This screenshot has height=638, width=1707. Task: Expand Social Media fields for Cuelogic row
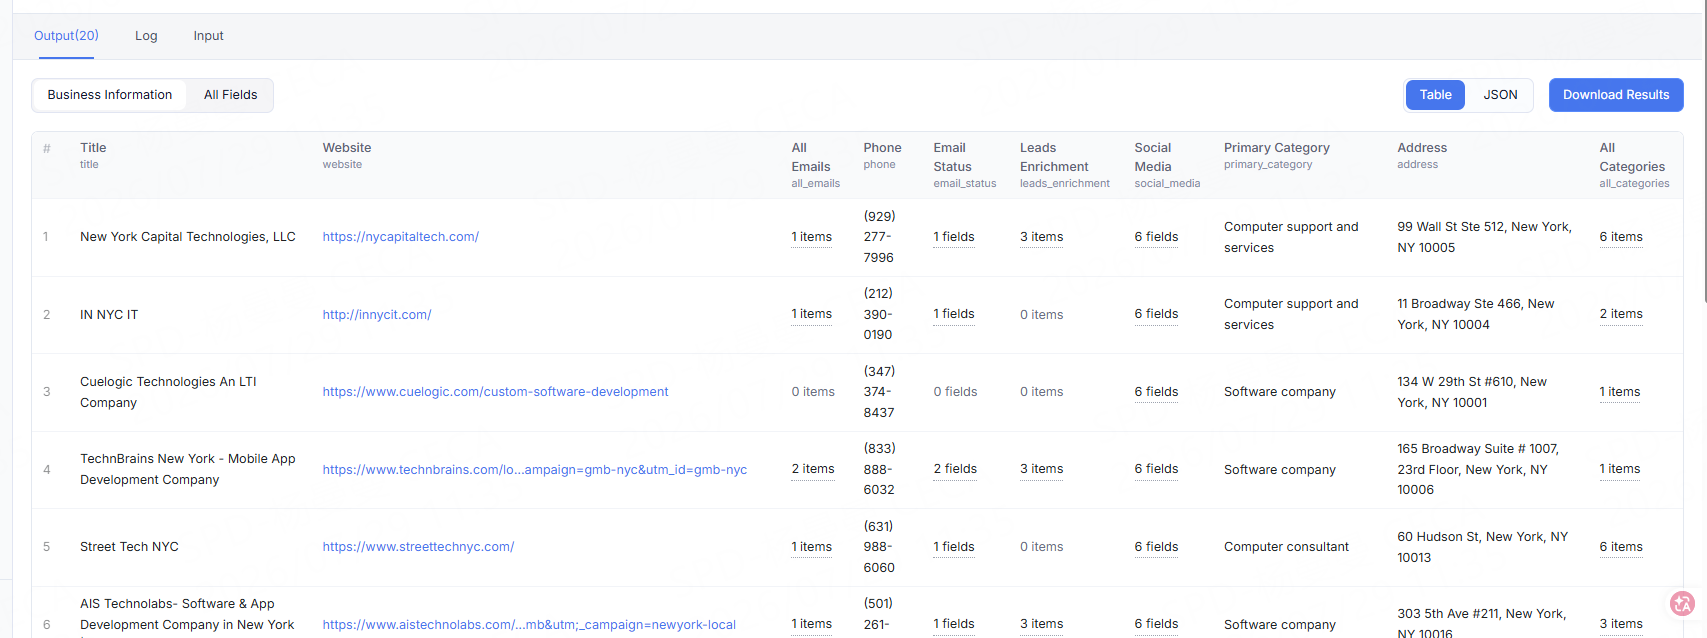[1156, 392]
